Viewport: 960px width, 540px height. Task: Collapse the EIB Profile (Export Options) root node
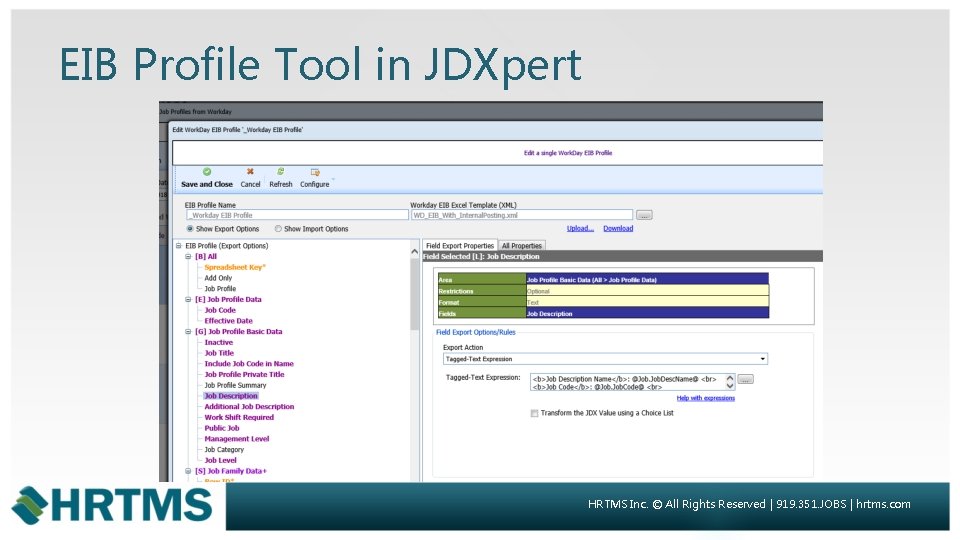coord(179,246)
